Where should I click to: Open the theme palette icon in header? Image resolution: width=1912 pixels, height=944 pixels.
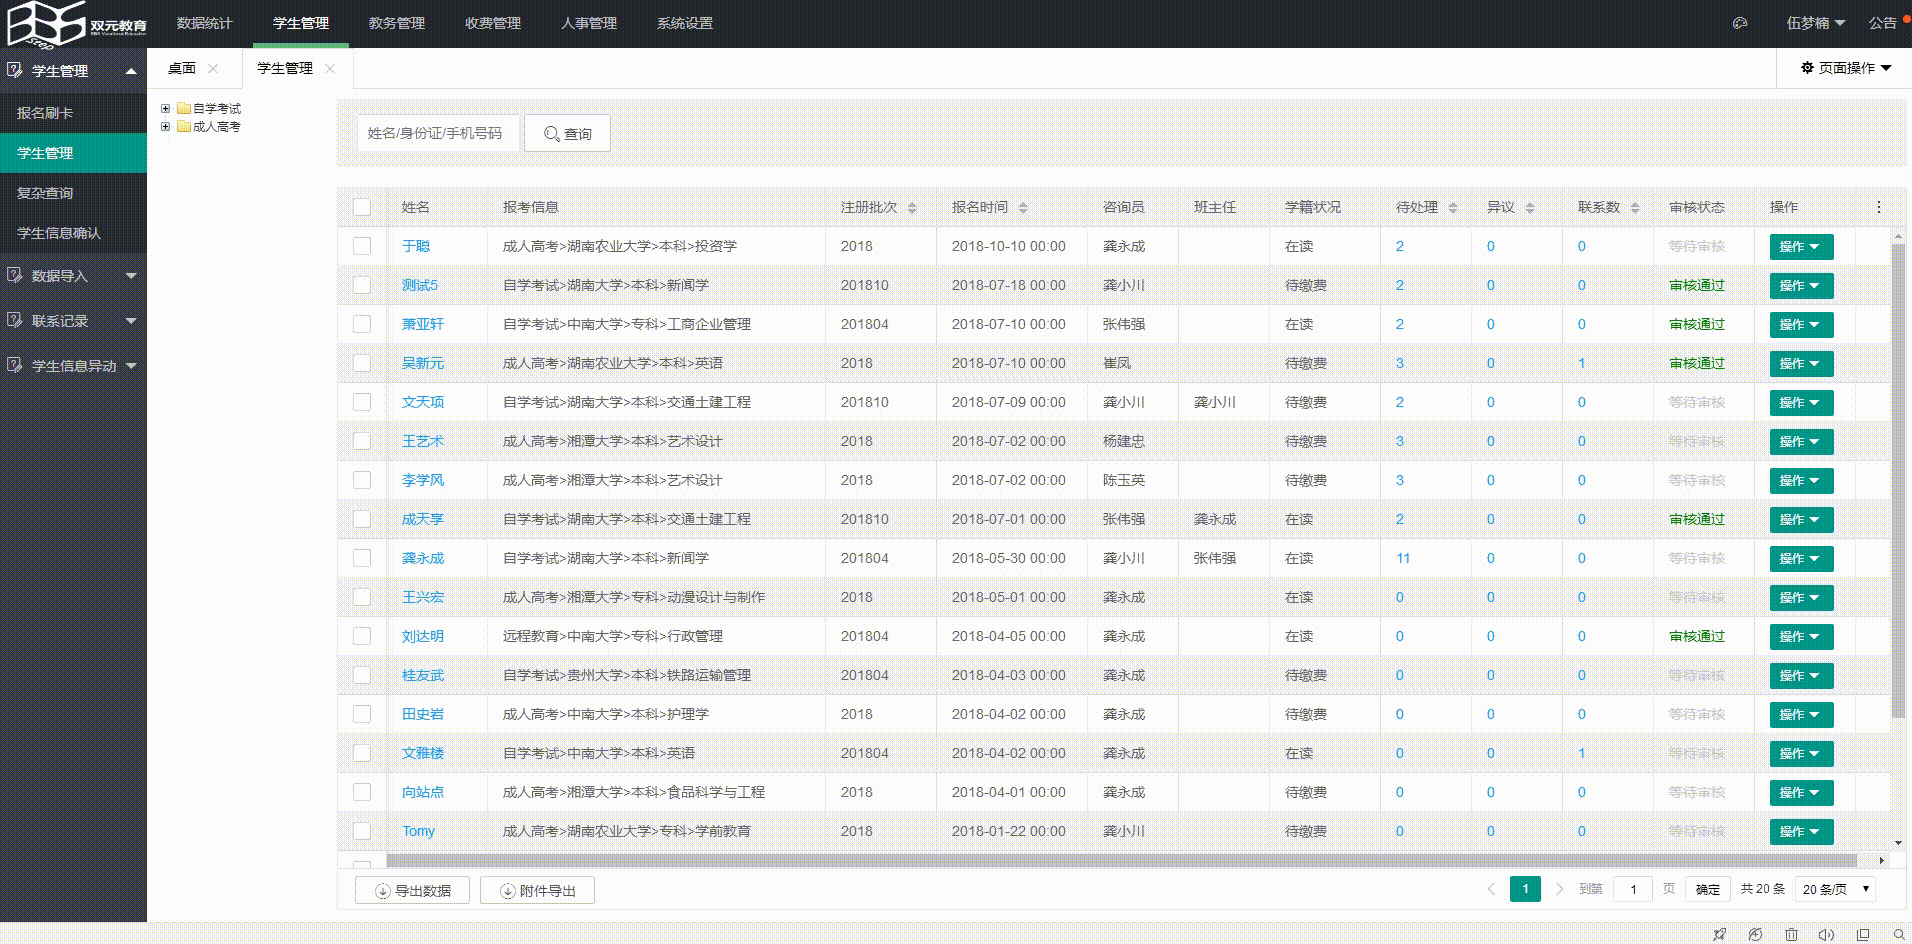(1740, 23)
